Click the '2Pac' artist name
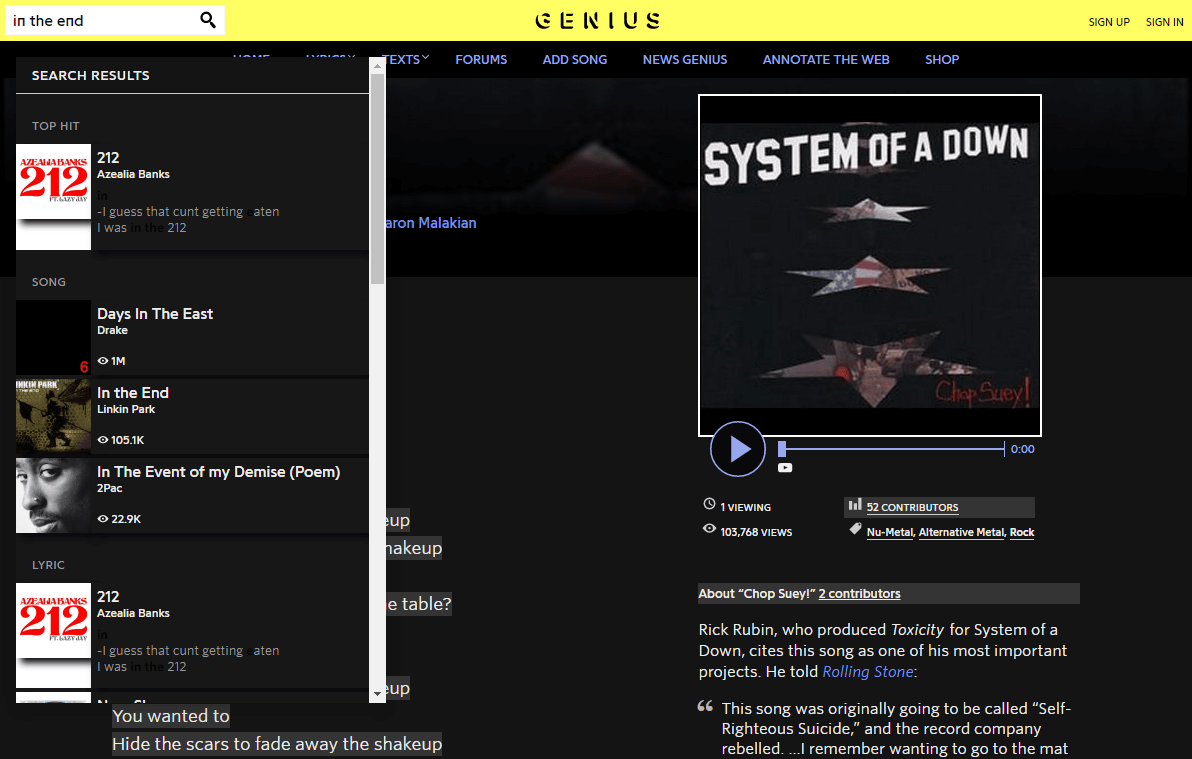This screenshot has width=1192, height=759. tap(109, 488)
